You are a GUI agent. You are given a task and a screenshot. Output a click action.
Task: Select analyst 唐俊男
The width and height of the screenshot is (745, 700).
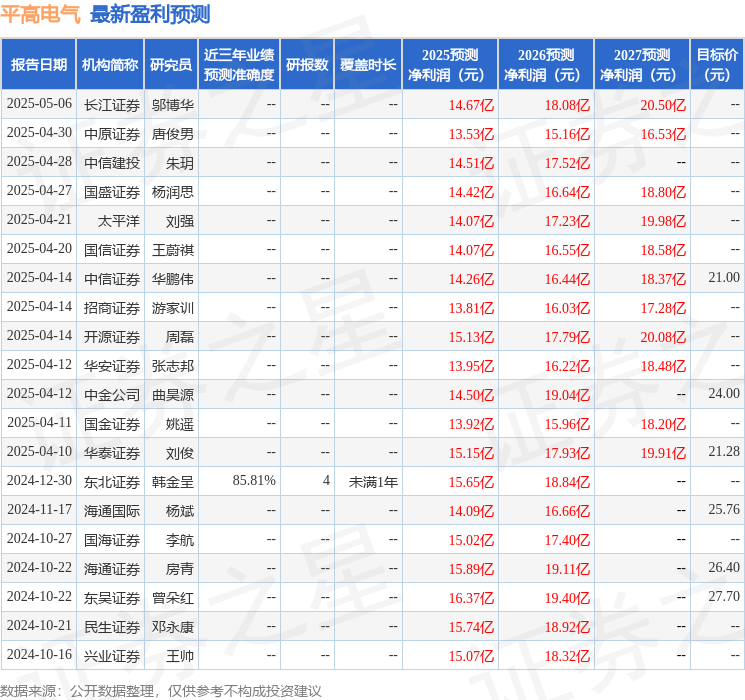172,134
